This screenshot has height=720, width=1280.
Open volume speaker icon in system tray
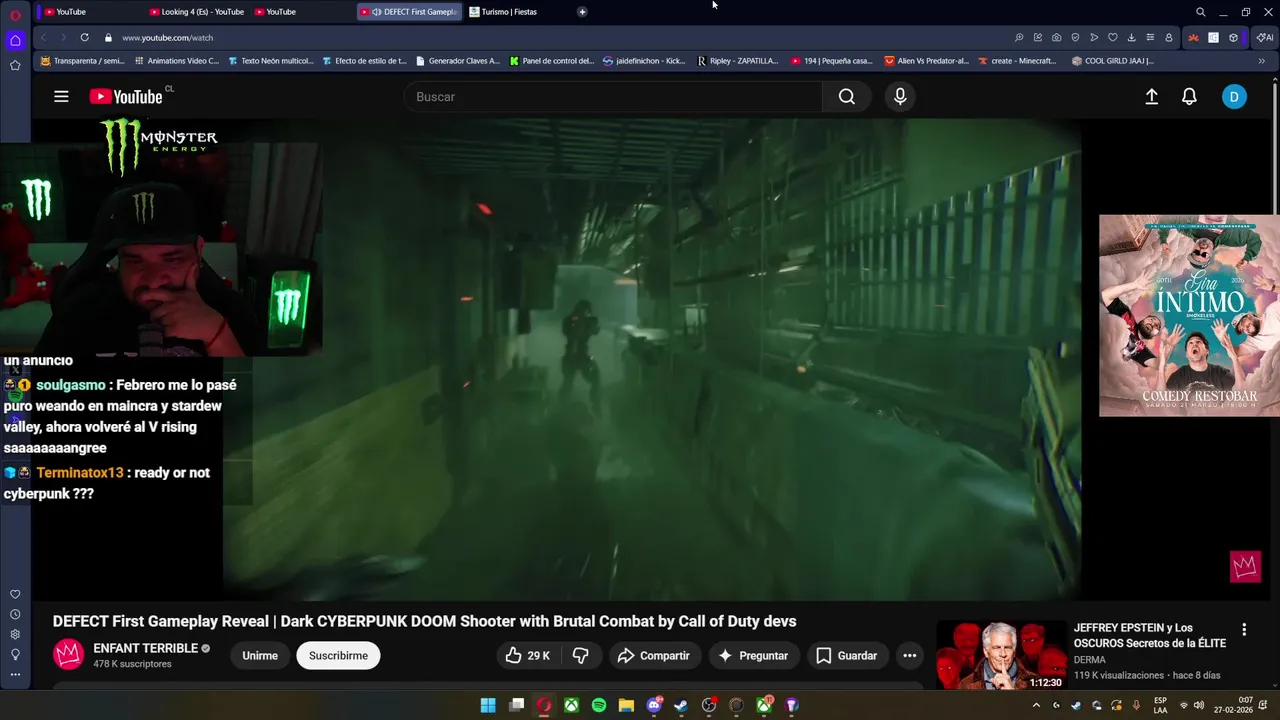(x=1199, y=705)
